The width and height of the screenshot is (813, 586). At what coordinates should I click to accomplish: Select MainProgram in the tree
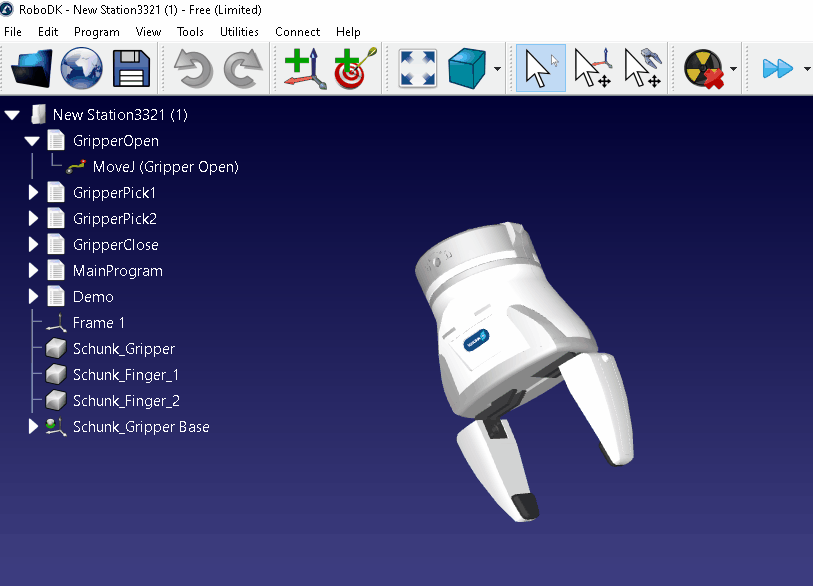point(118,271)
